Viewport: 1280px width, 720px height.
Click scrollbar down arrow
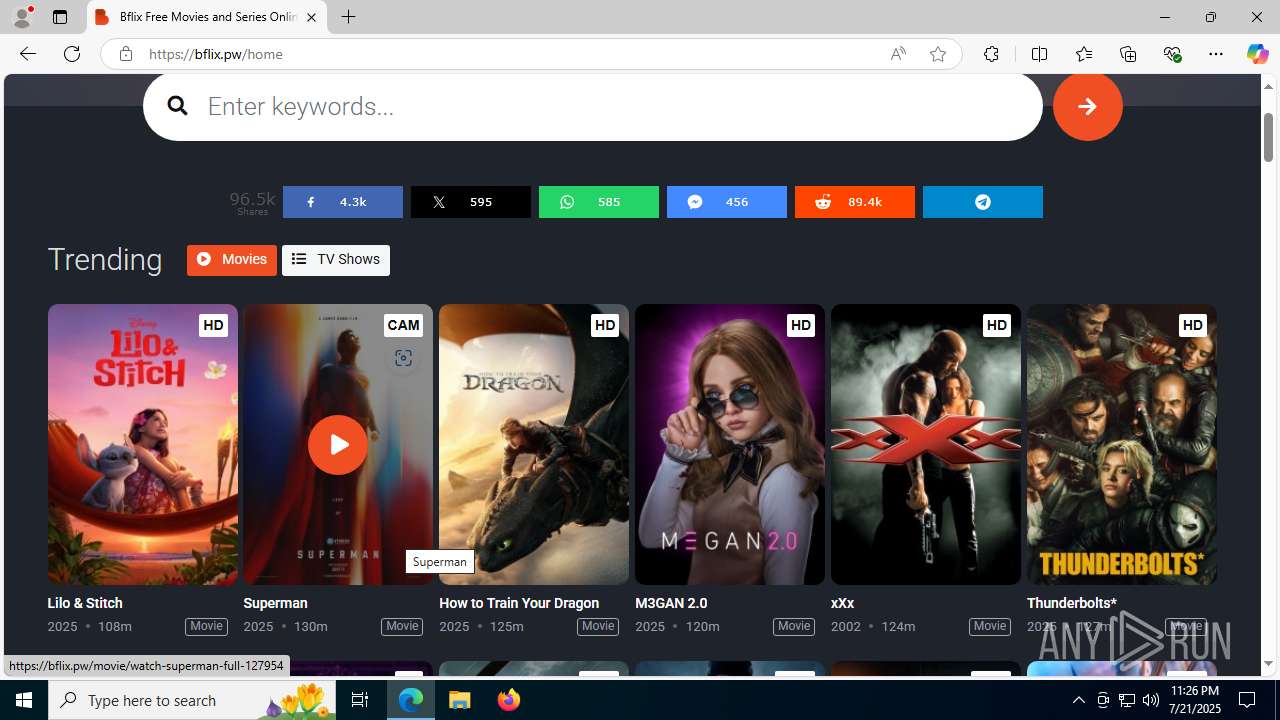click(1268, 664)
